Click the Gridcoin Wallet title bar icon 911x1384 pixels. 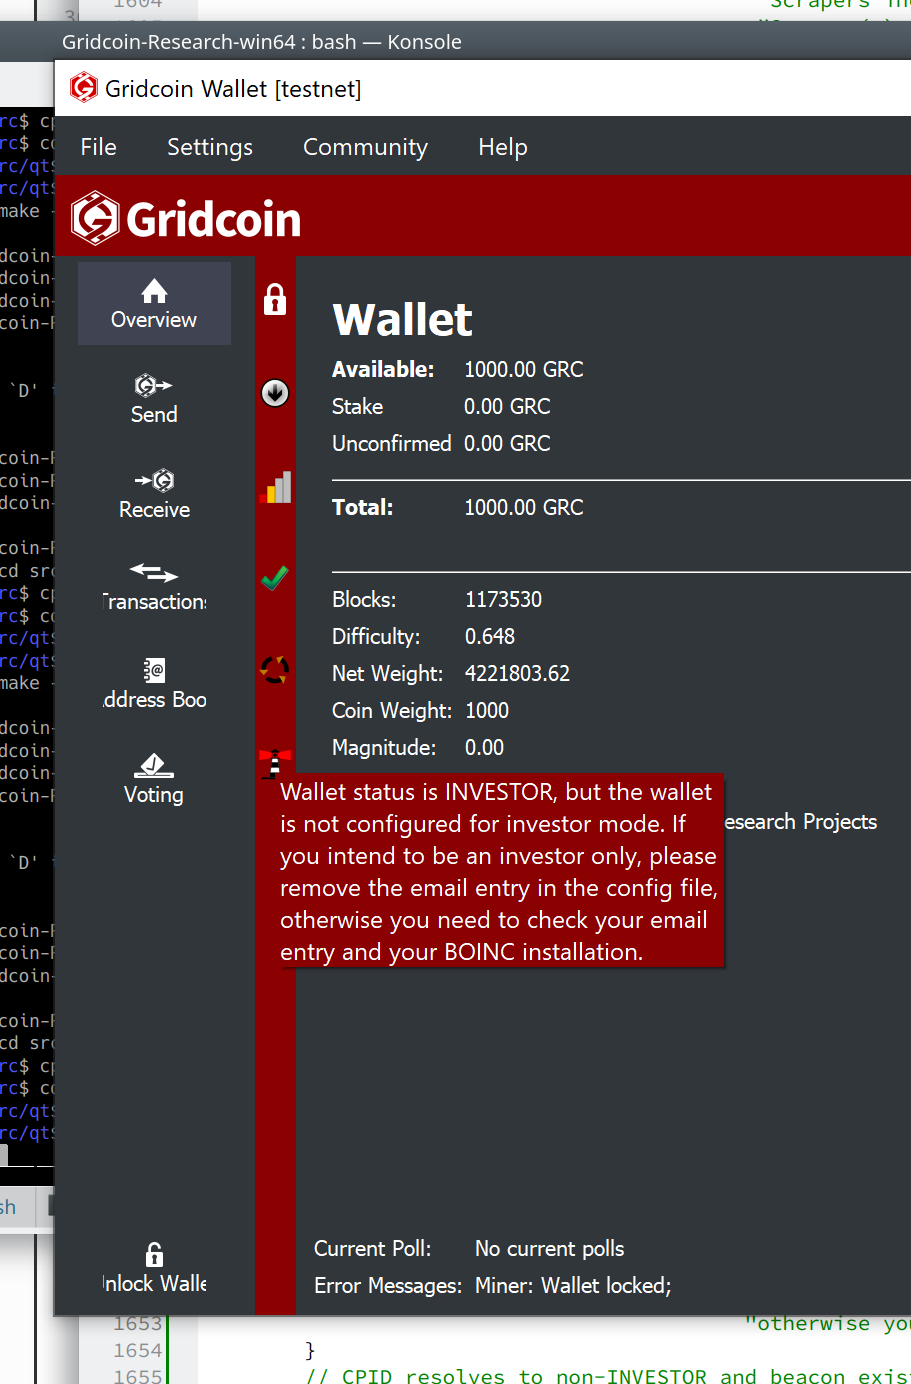click(x=84, y=88)
